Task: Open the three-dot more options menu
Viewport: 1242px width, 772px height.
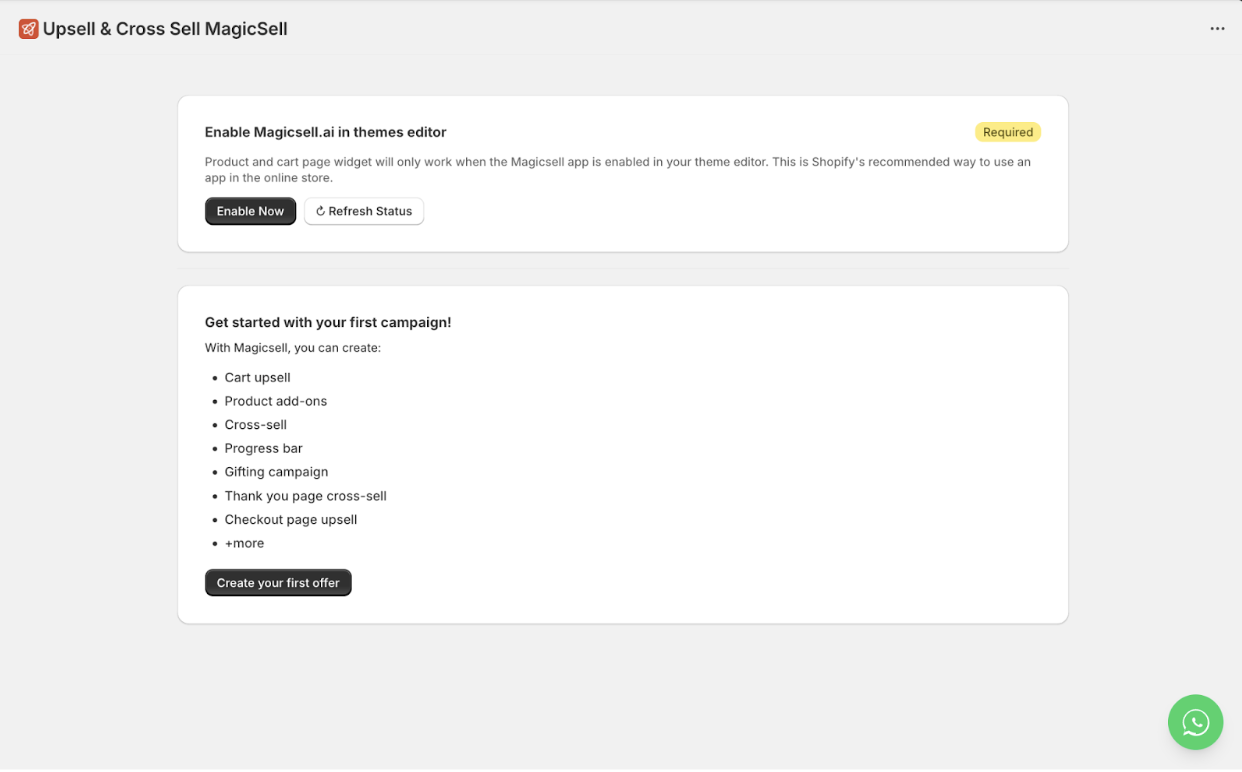Action: point(1217,29)
